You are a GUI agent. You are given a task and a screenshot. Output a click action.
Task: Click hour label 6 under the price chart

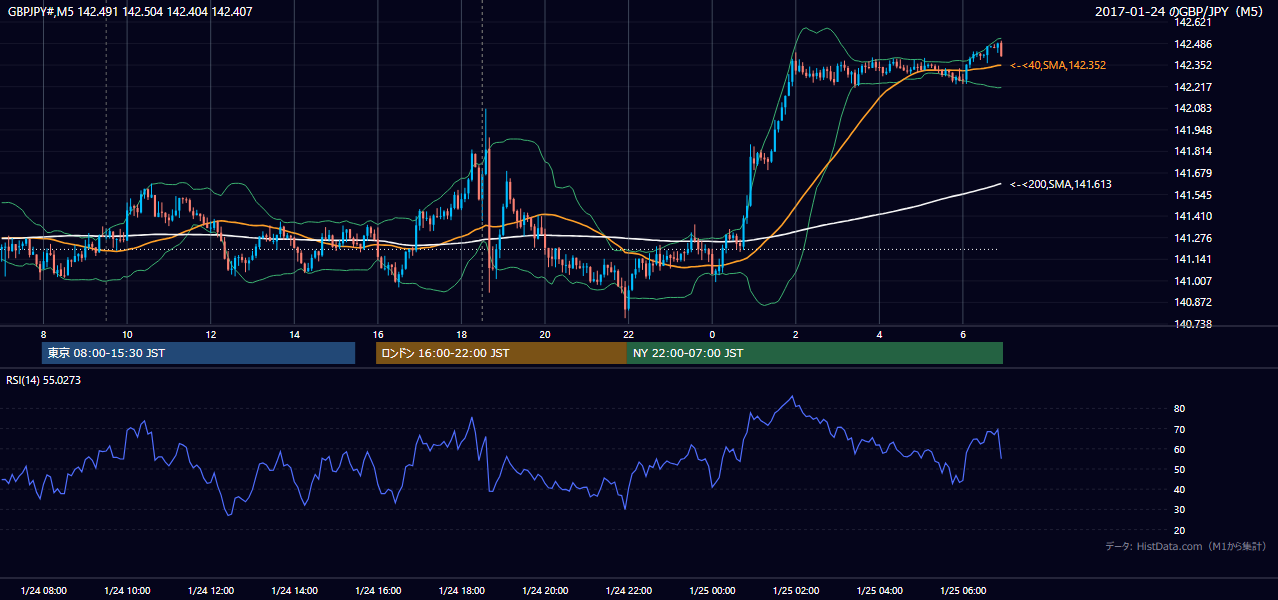pyautogui.click(x=963, y=334)
